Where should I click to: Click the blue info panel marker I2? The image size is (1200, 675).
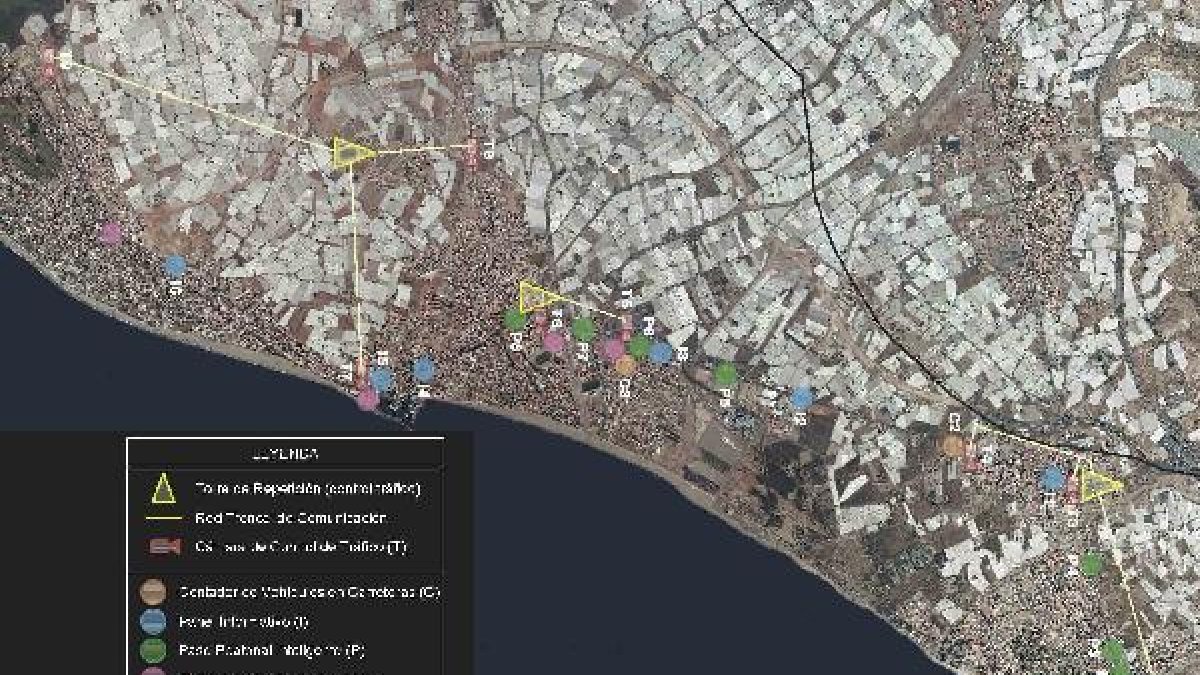[801, 397]
